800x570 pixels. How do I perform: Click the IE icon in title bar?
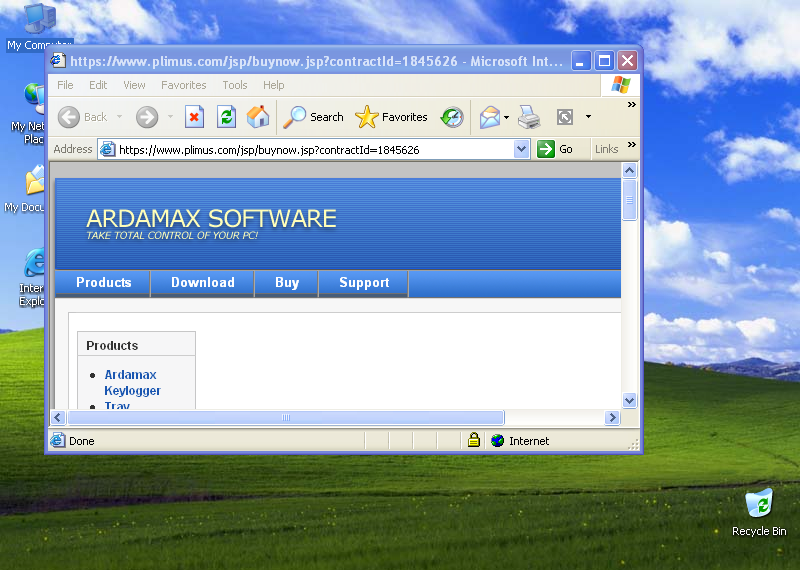tap(58, 61)
